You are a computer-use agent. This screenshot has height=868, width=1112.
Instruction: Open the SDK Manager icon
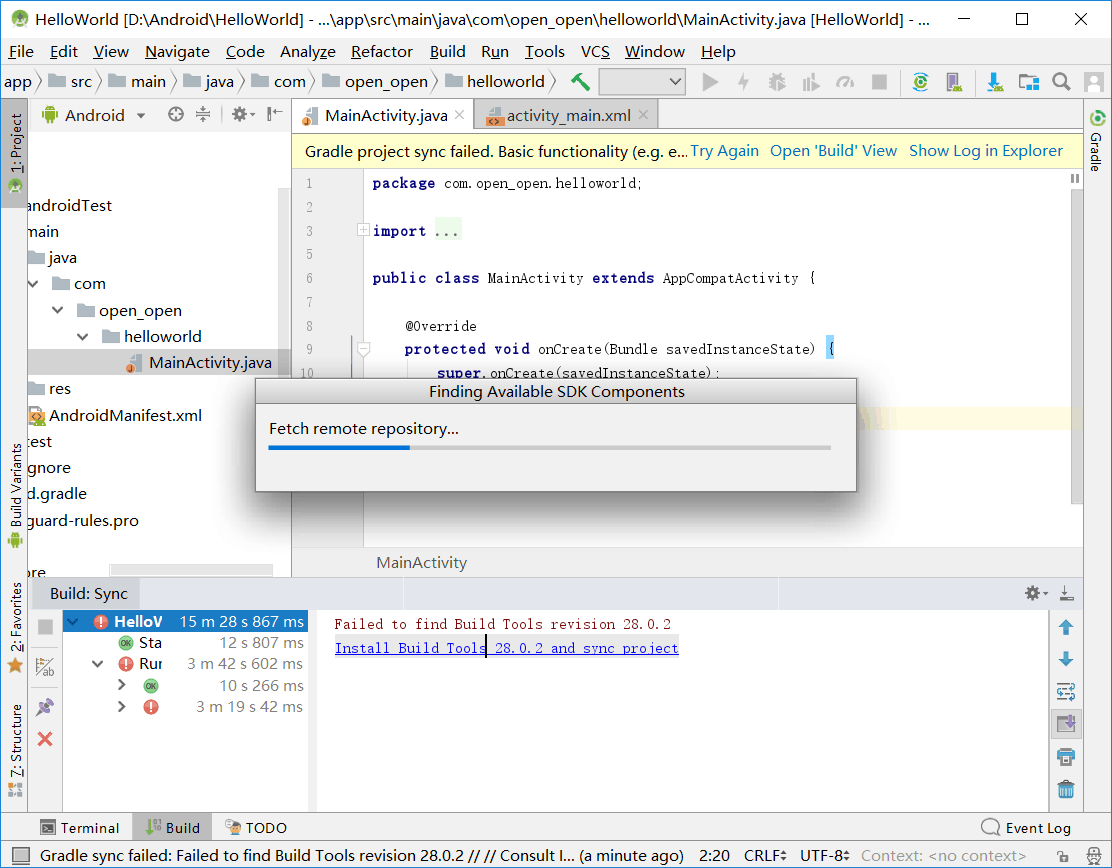995,82
